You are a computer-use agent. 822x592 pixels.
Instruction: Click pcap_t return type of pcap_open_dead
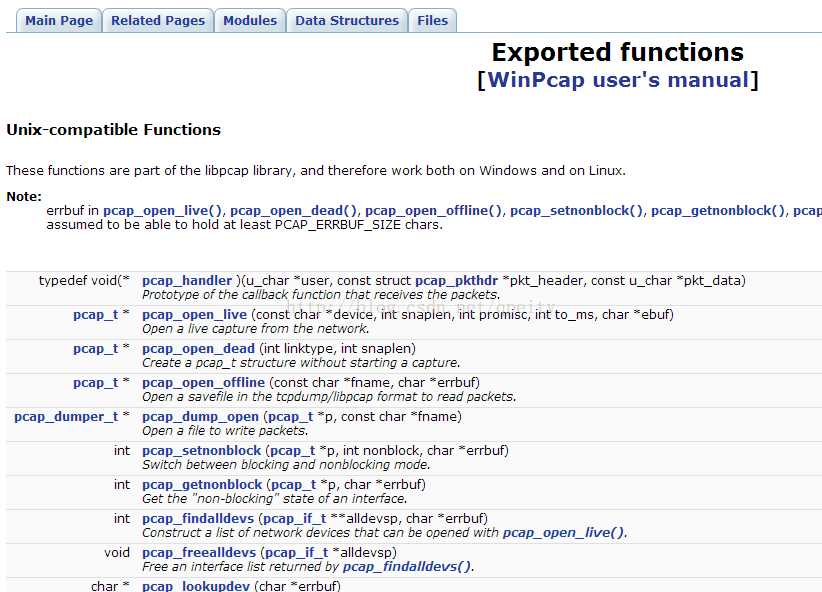point(95,349)
